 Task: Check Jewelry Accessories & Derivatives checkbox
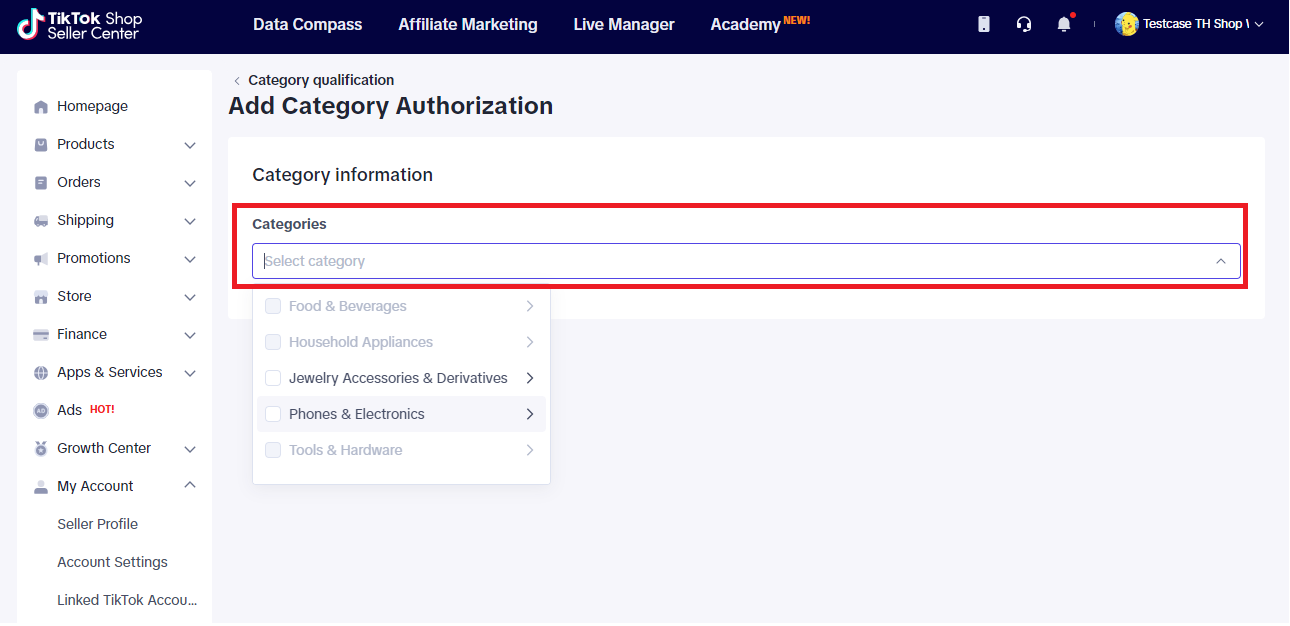(273, 378)
